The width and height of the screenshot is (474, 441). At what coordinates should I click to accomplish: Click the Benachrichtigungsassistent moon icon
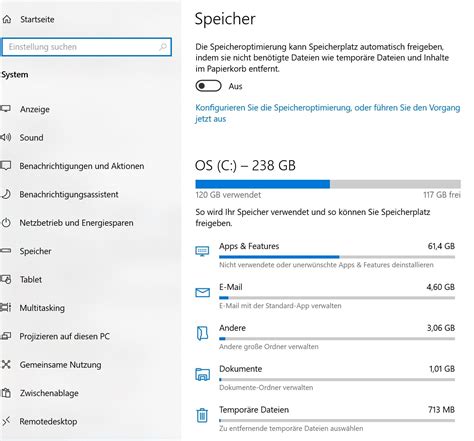6,194
